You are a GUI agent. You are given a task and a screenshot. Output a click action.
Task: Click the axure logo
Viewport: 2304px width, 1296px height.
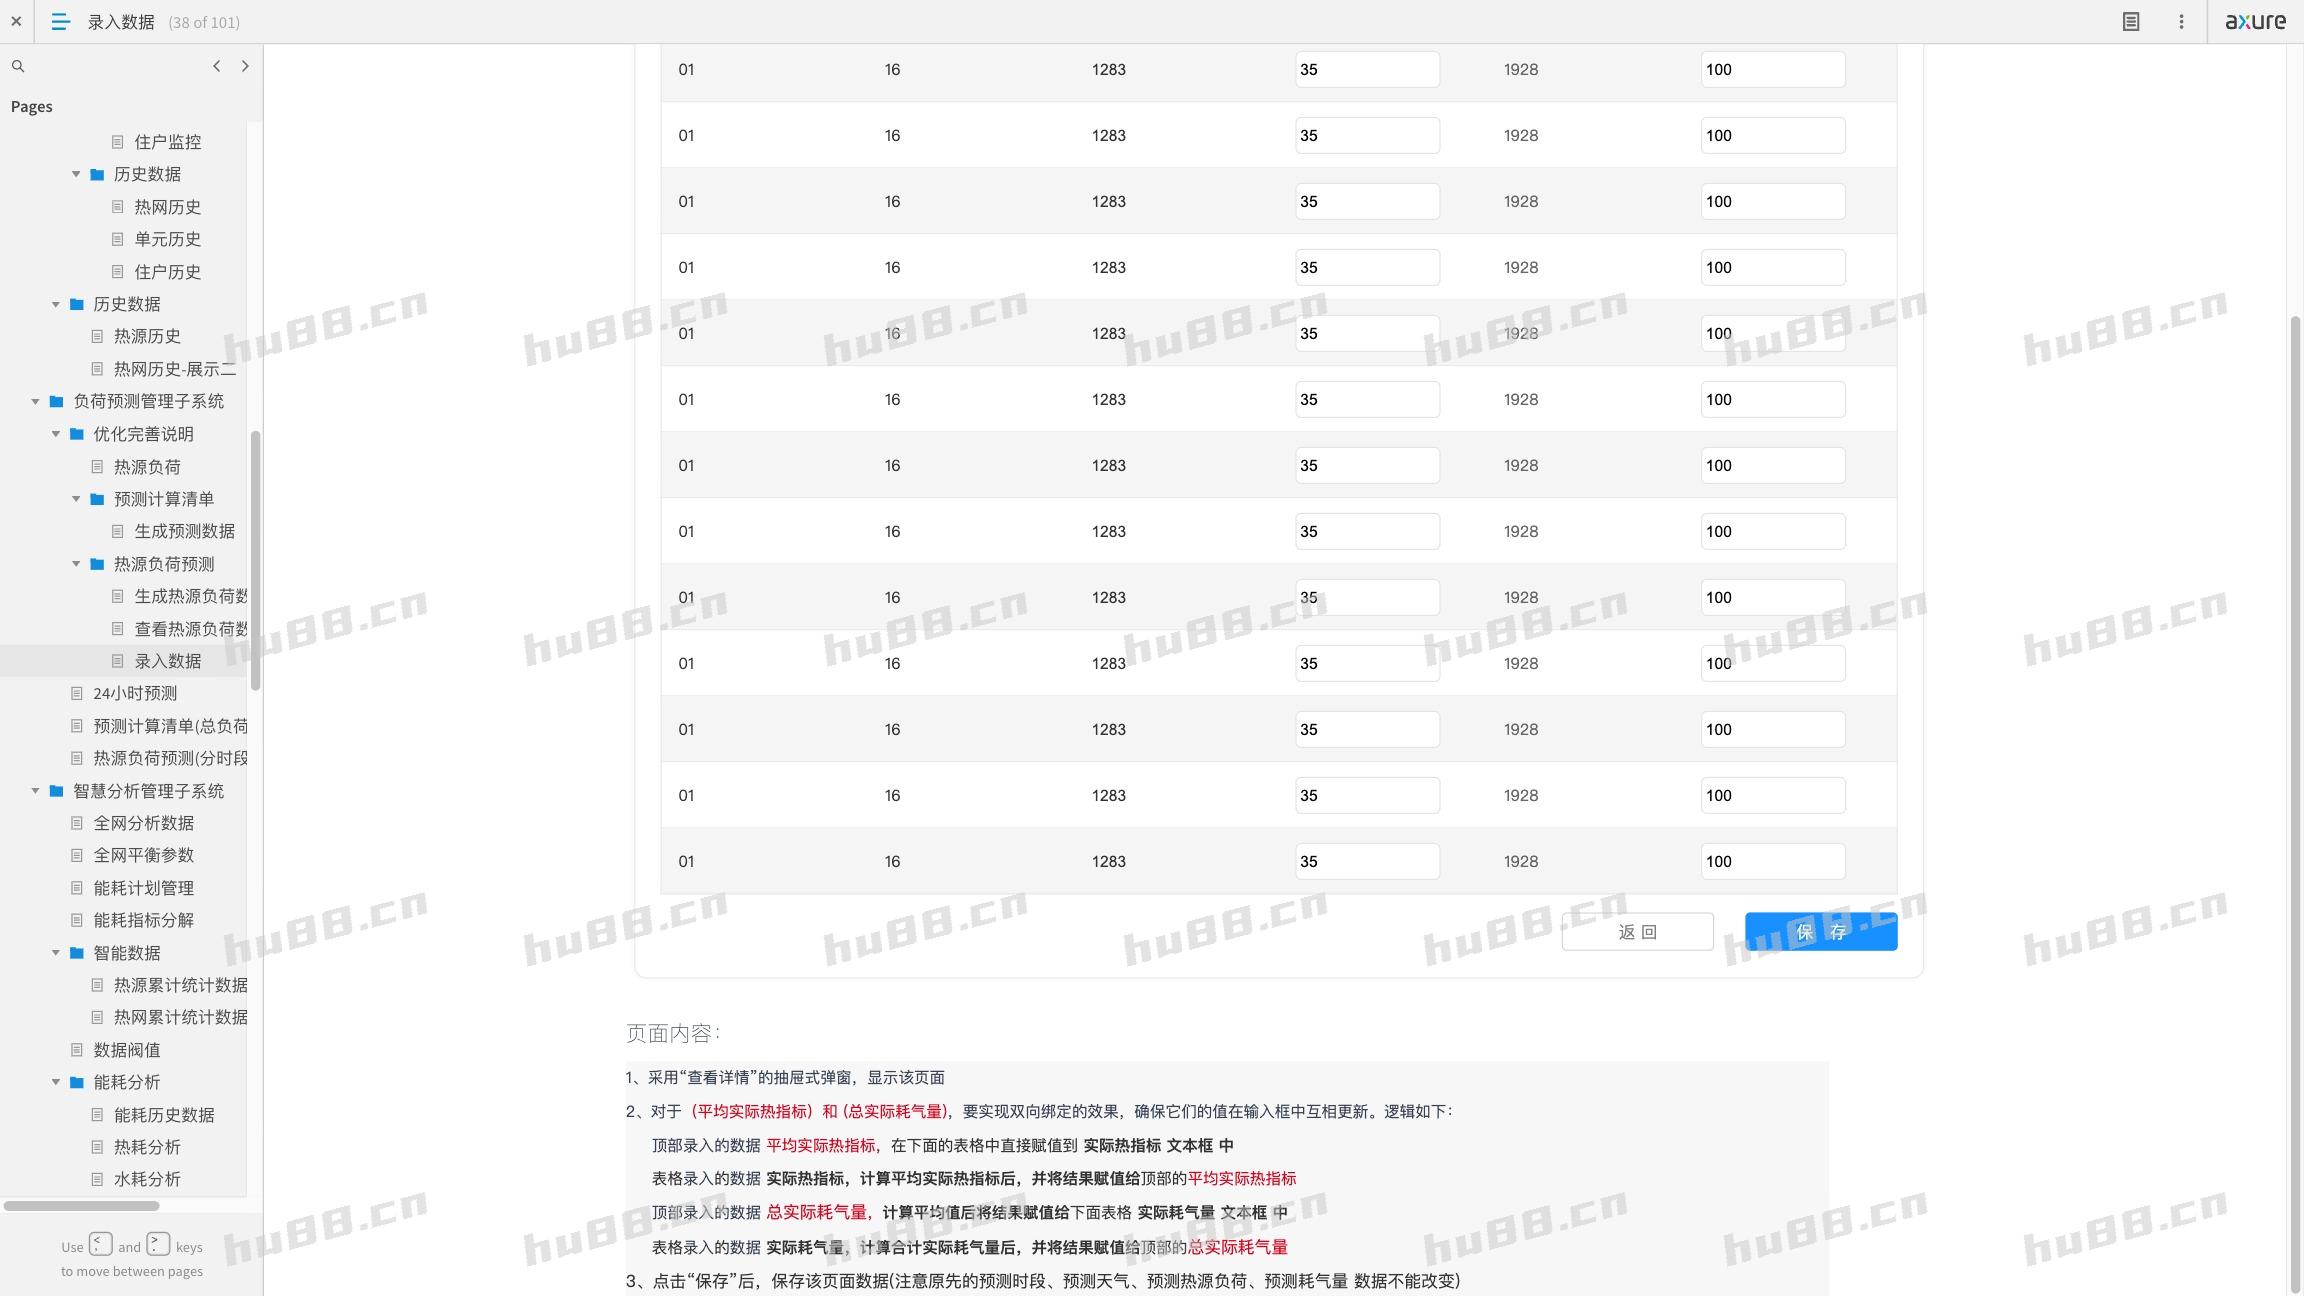pos(2255,21)
